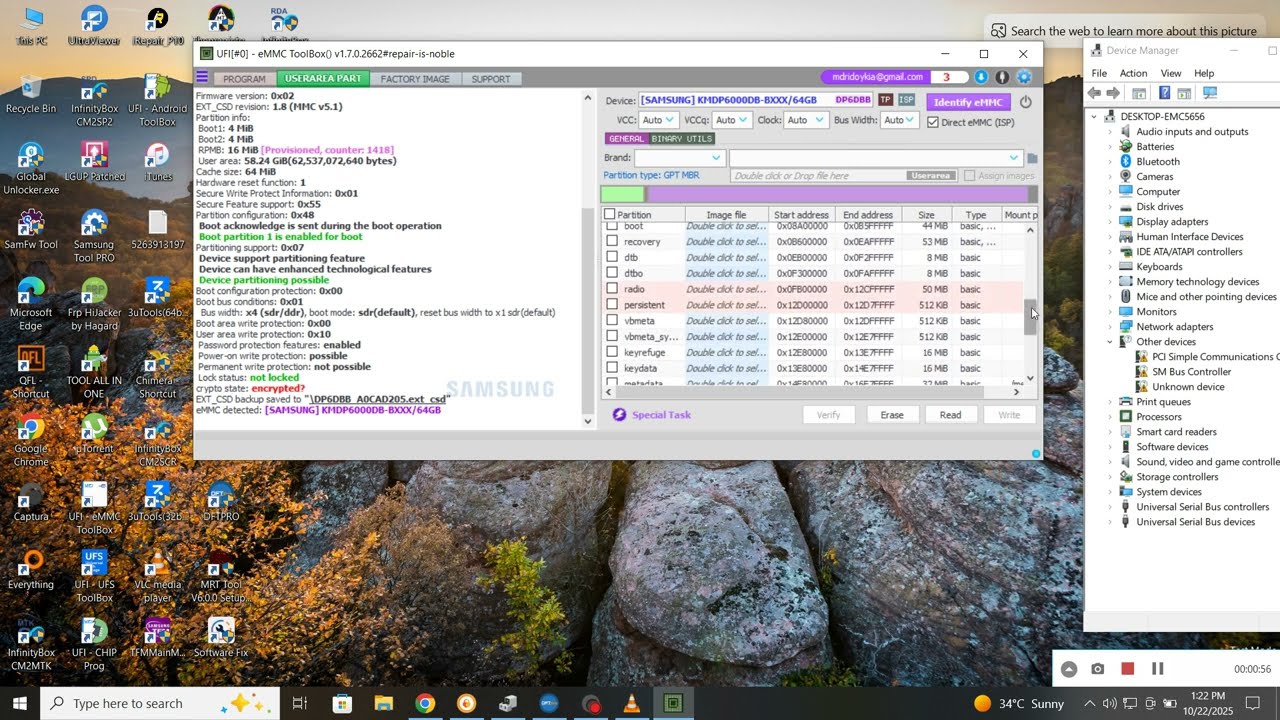Click the ISP badge next to device field
The image size is (1280, 720).
pyautogui.click(x=906, y=100)
